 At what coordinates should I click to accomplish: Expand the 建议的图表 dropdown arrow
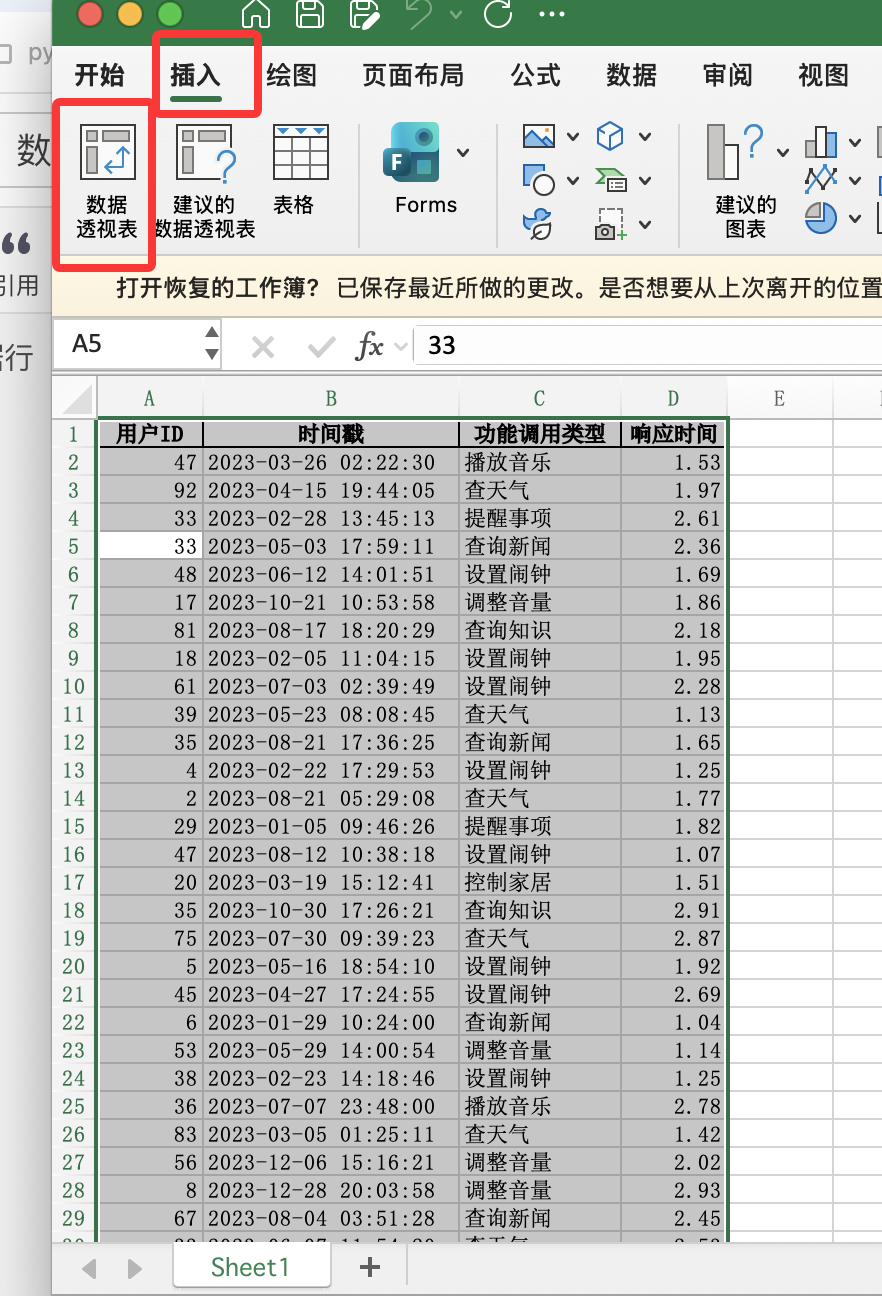783,153
